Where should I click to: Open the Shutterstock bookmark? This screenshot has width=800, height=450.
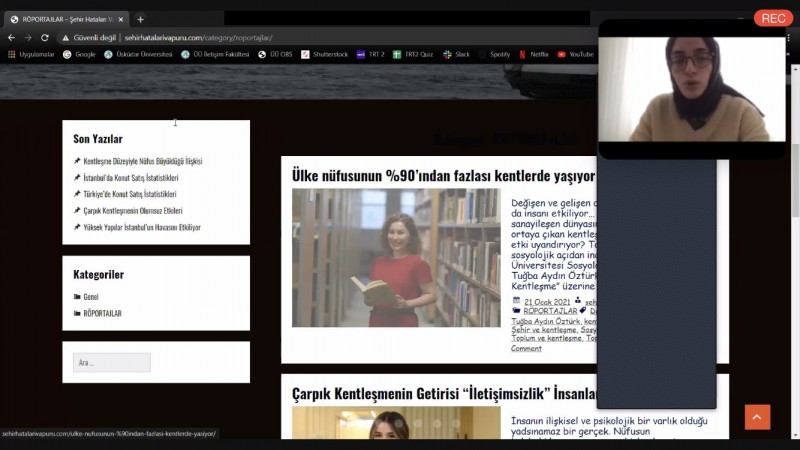tap(325, 54)
